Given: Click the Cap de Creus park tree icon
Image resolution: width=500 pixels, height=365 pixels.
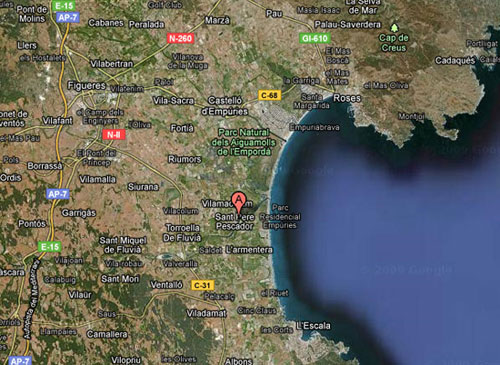Looking at the screenshot, I should tap(394, 28).
